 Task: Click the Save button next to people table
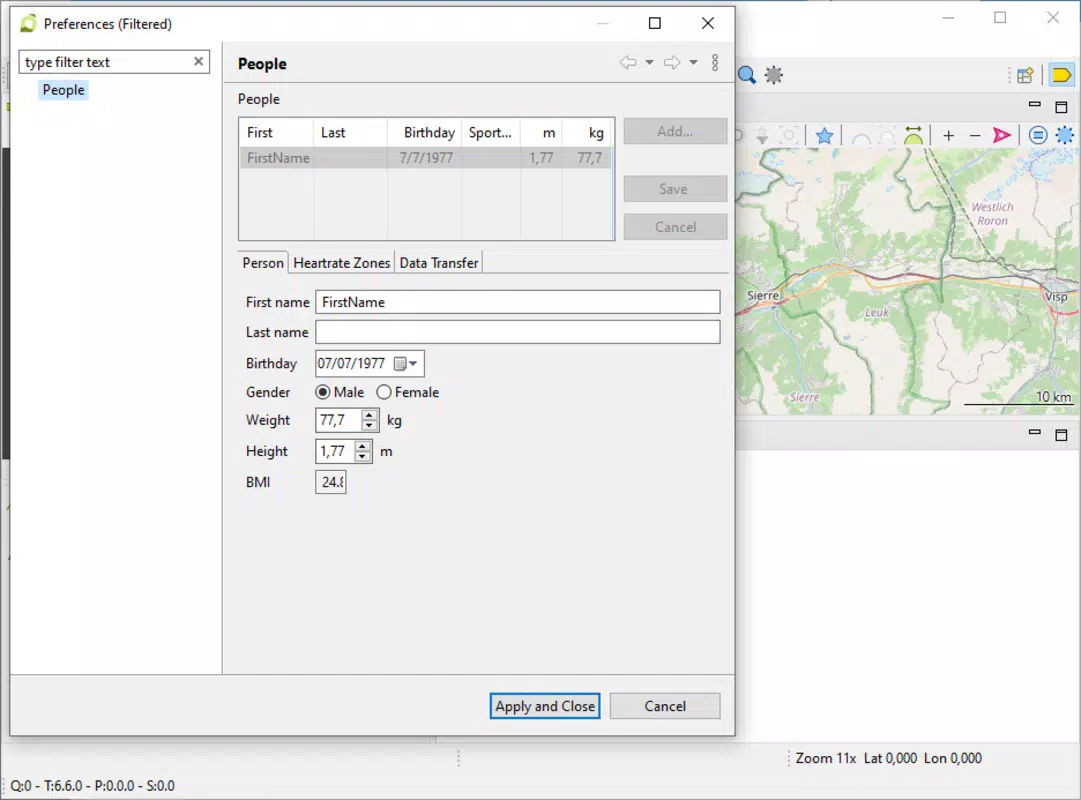coord(675,189)
